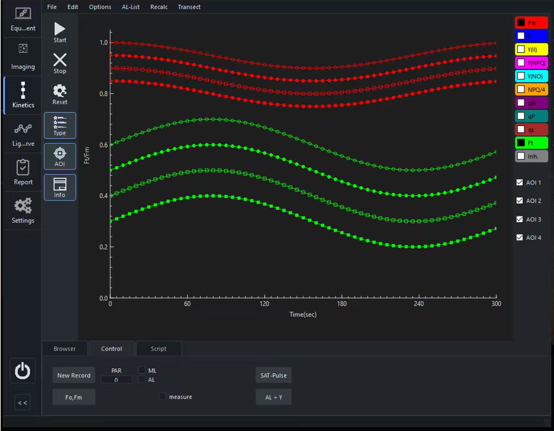Toggle the Fm curve checkbox
The width and height of the screenshot is (554, 431).
coord(521,23)
